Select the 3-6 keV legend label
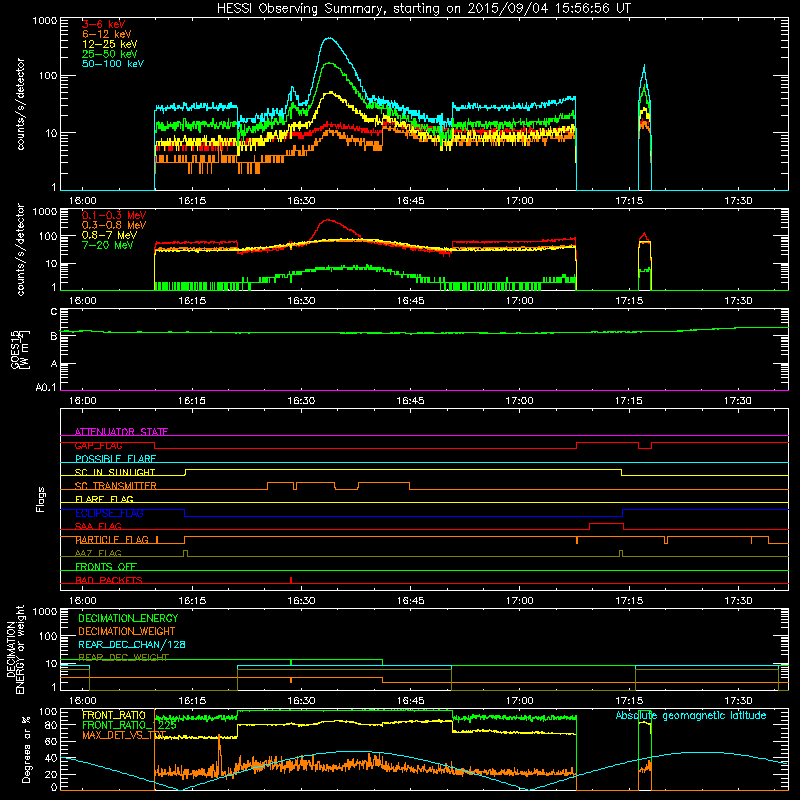800x800 pixels. (x=103, y=24)
